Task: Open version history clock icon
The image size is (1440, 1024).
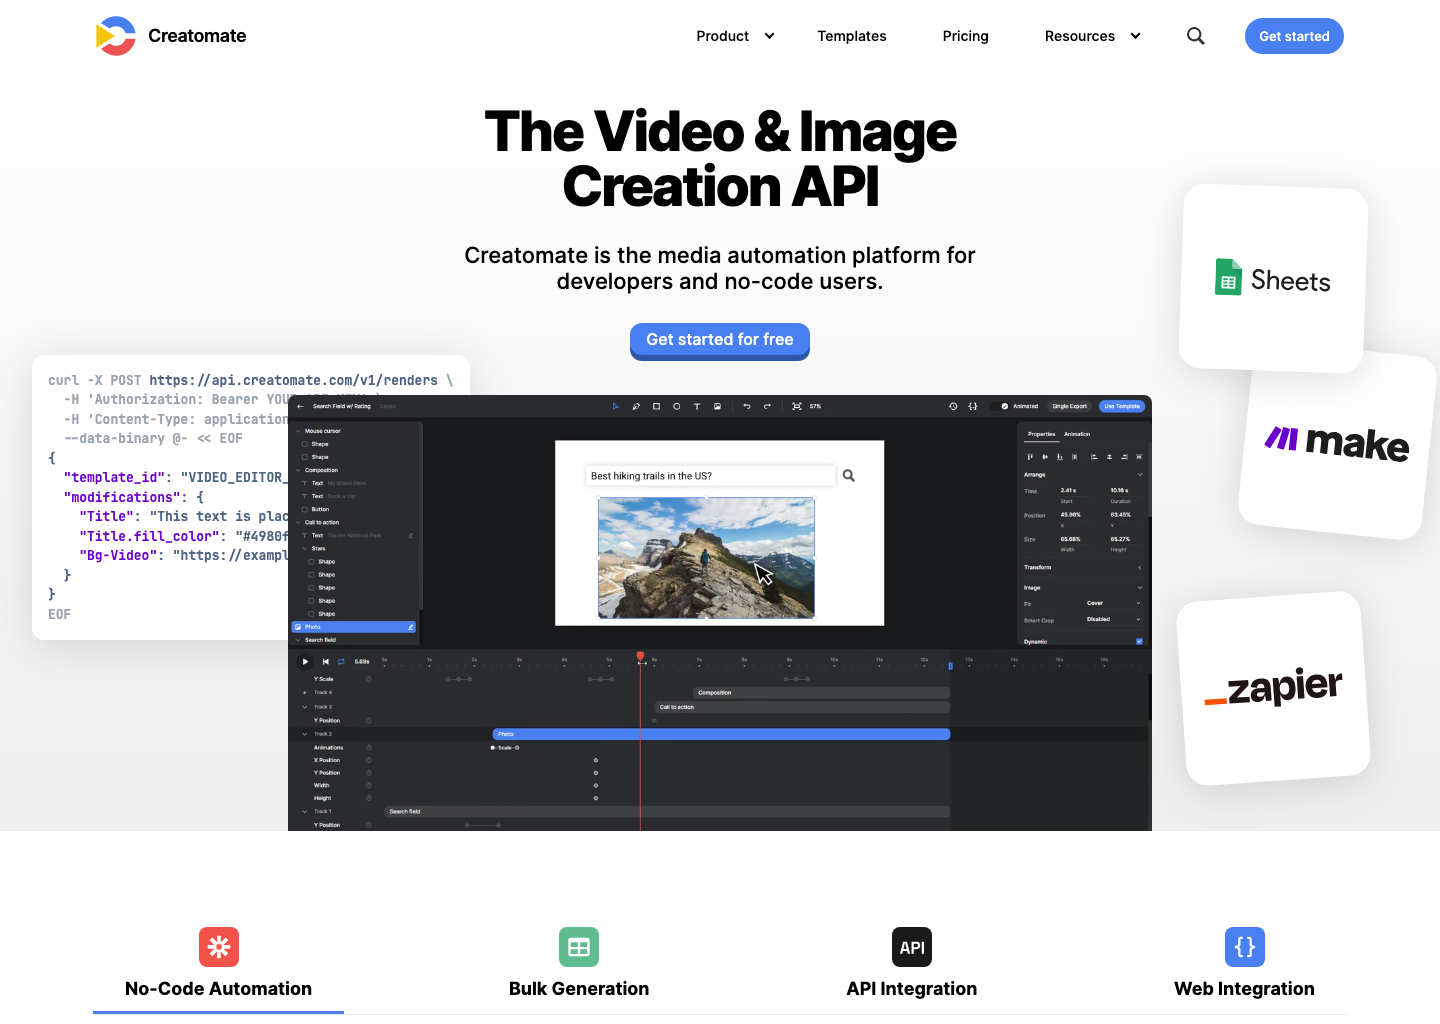Action: click(x=953, y=407)
